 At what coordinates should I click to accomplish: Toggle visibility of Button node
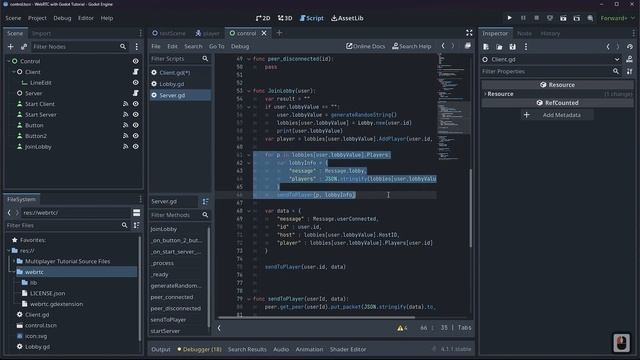[x=136, y=125]
